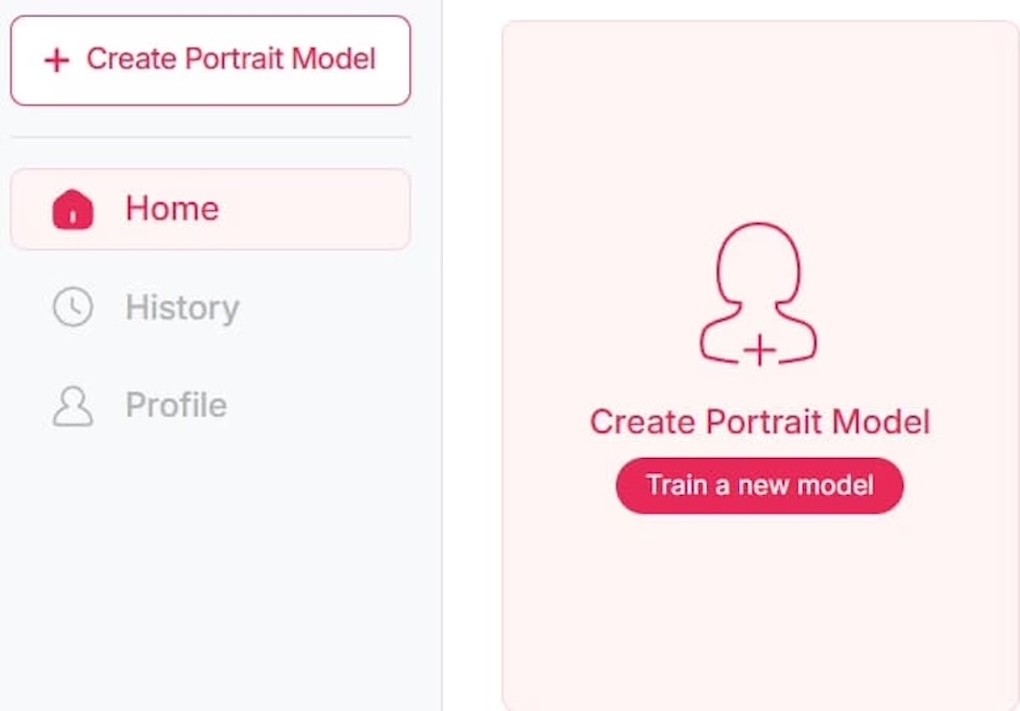Click the highlighted Home row
Screen dimensions: 1020x711
[x=210, y=208]
